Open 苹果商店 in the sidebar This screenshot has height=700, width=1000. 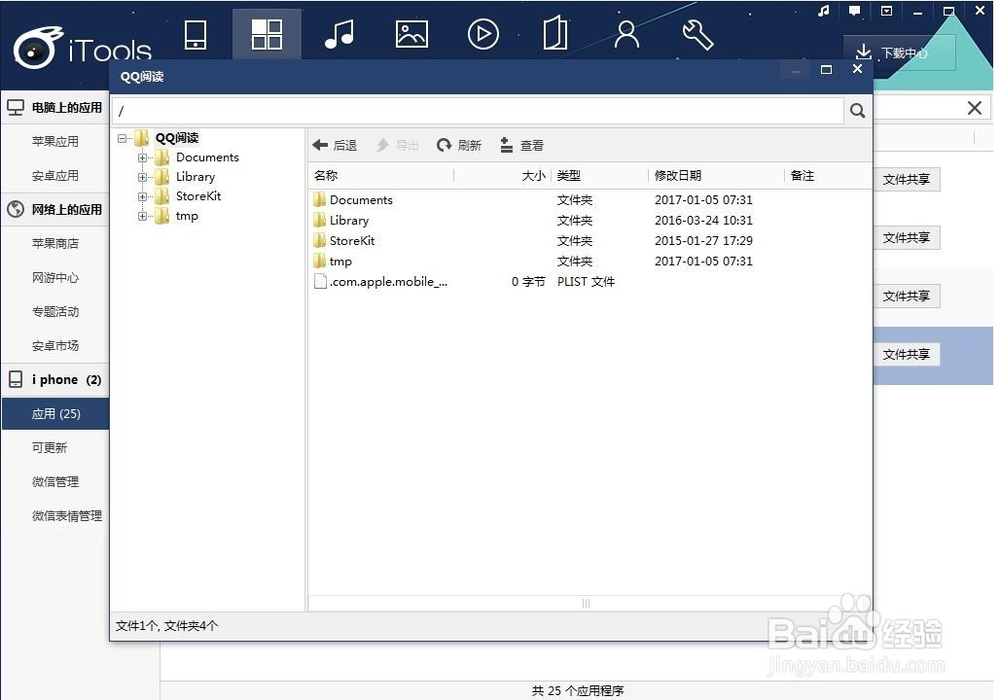[x=55, y=244]
